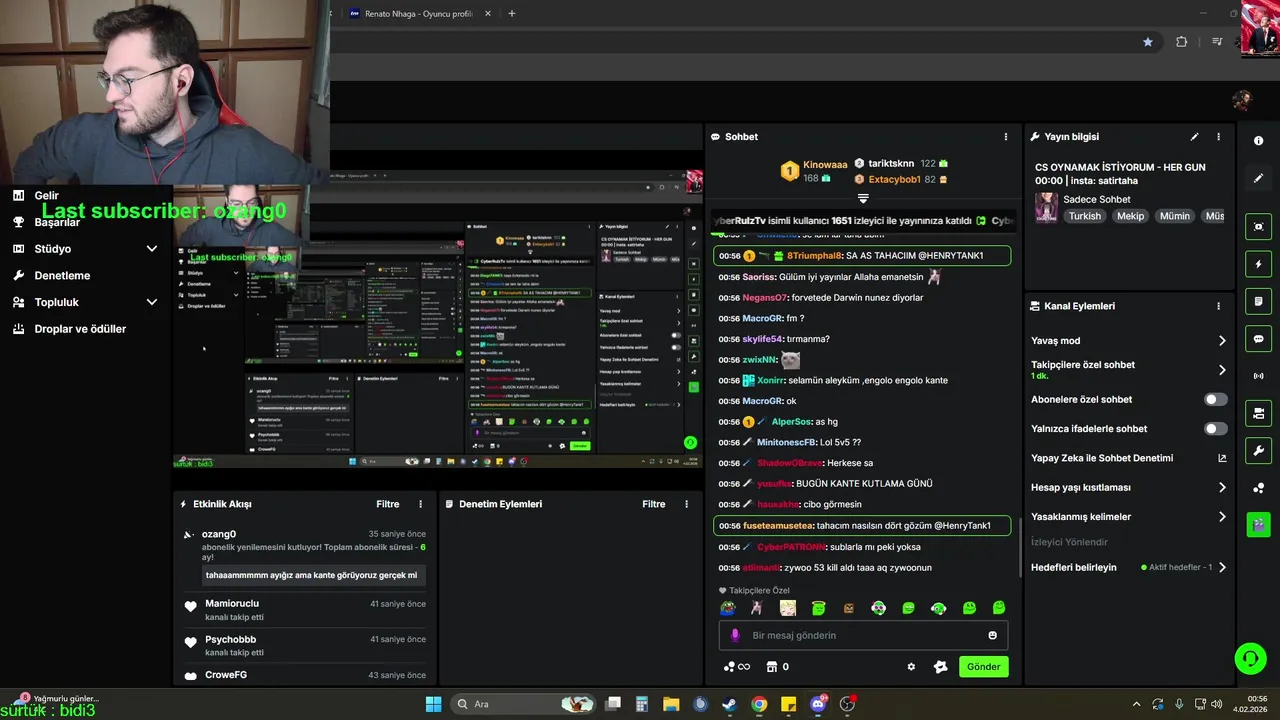
Task: Click the sticker icon beside Gönder
Action: click(940, 667)
